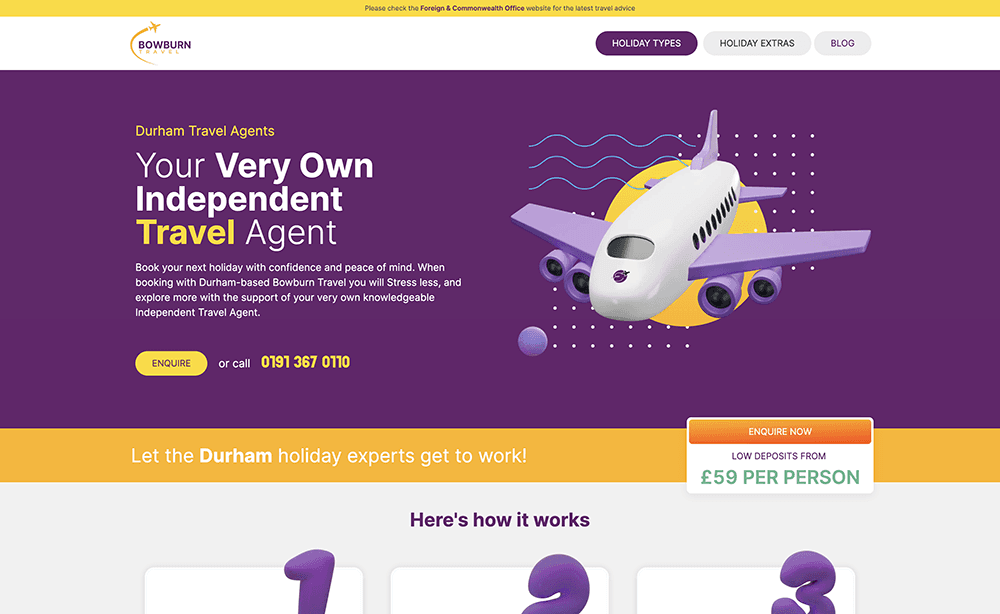
Task: Click the Durham Travel Agents subtitle
Action: tap(205, 131)
